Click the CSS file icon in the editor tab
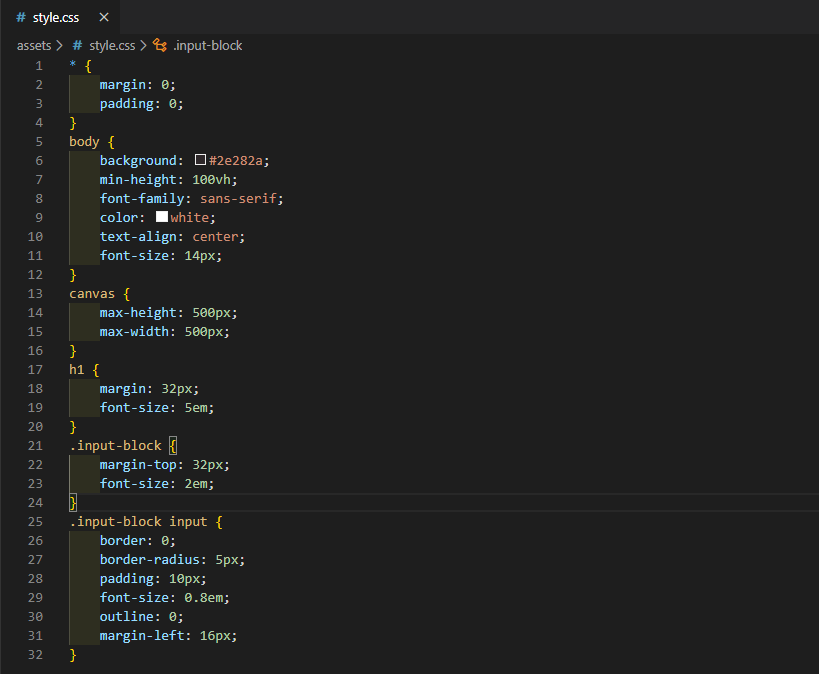The height and width of the screenshot is (674, 819). pyautogui.click(x=20, y=17)
